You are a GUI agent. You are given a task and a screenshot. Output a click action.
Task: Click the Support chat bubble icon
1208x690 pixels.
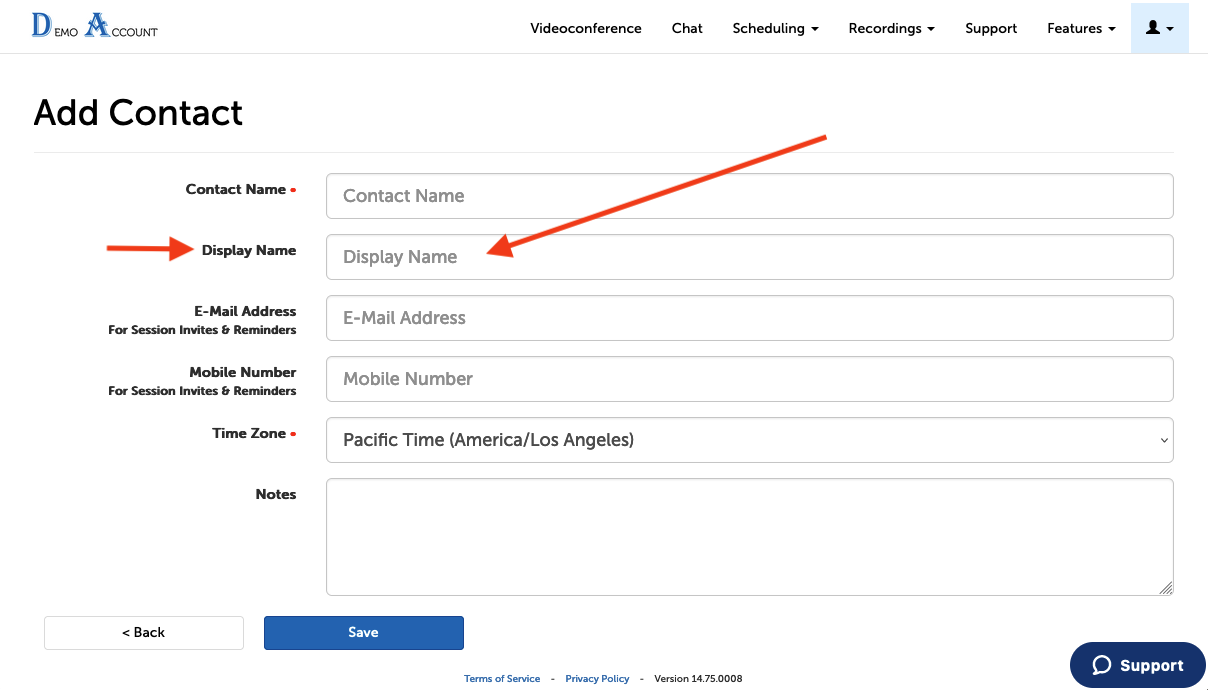tap(1102, 665)
